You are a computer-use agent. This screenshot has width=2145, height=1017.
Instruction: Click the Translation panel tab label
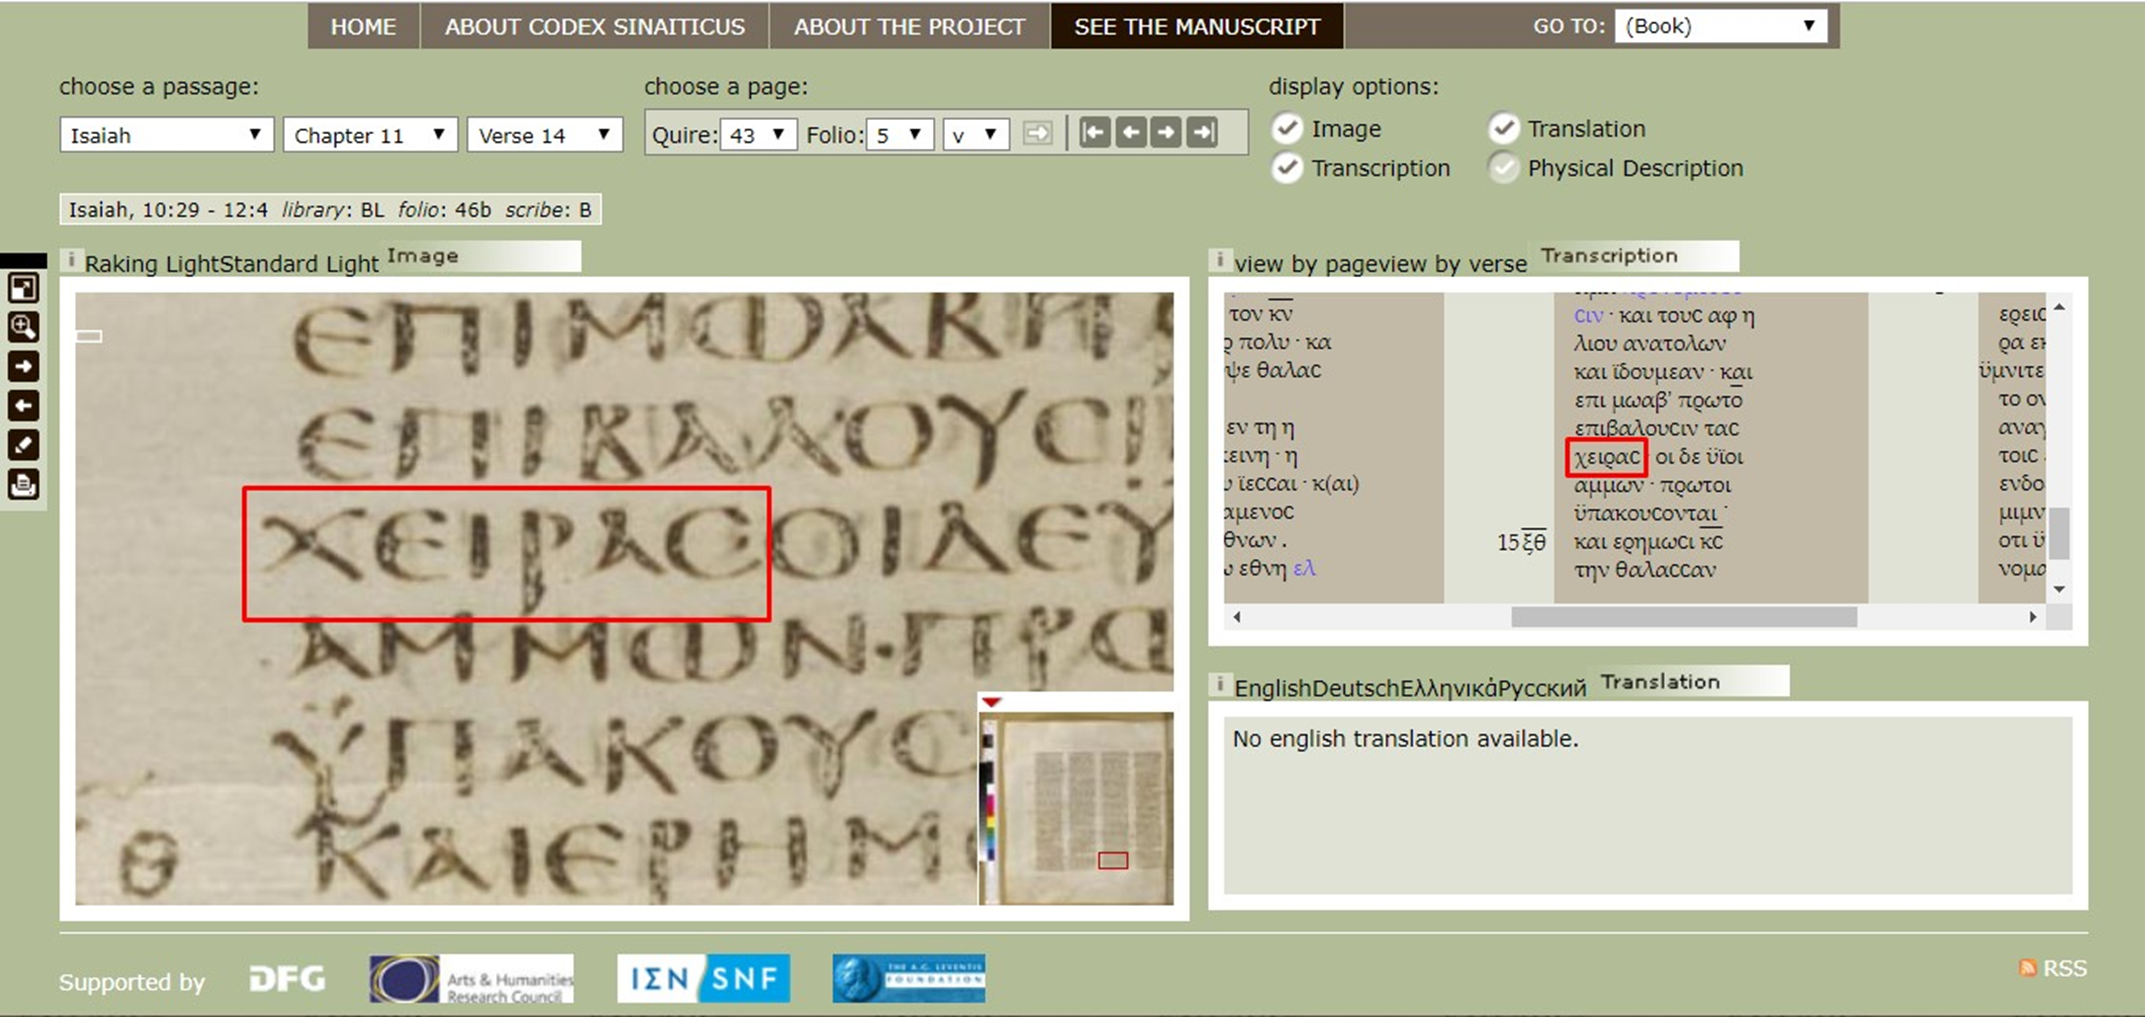(x=1660, y=682)
